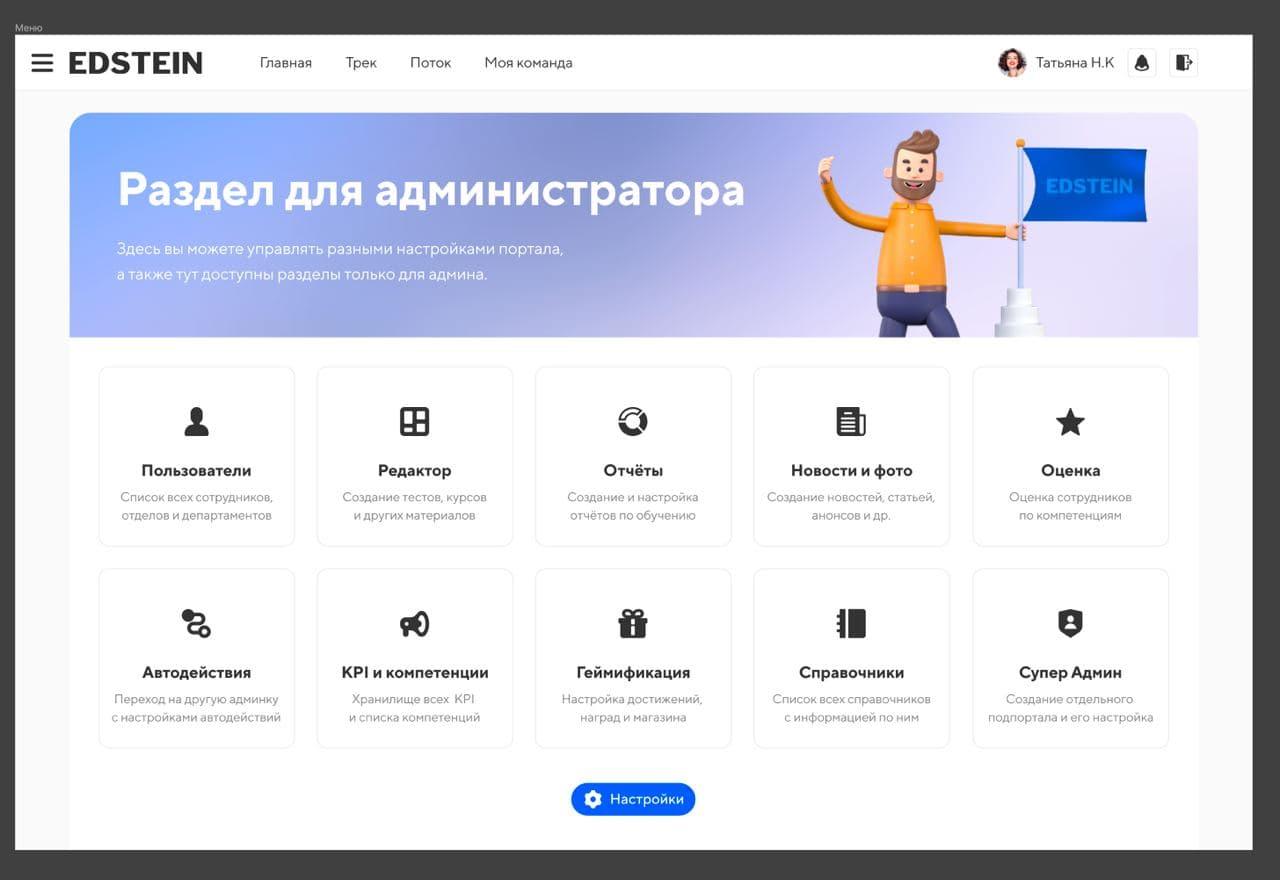The width and height of the screenshot is (1280, 880).
Task: Click the Геймификация gift box icon
Action: coord(632,624)
